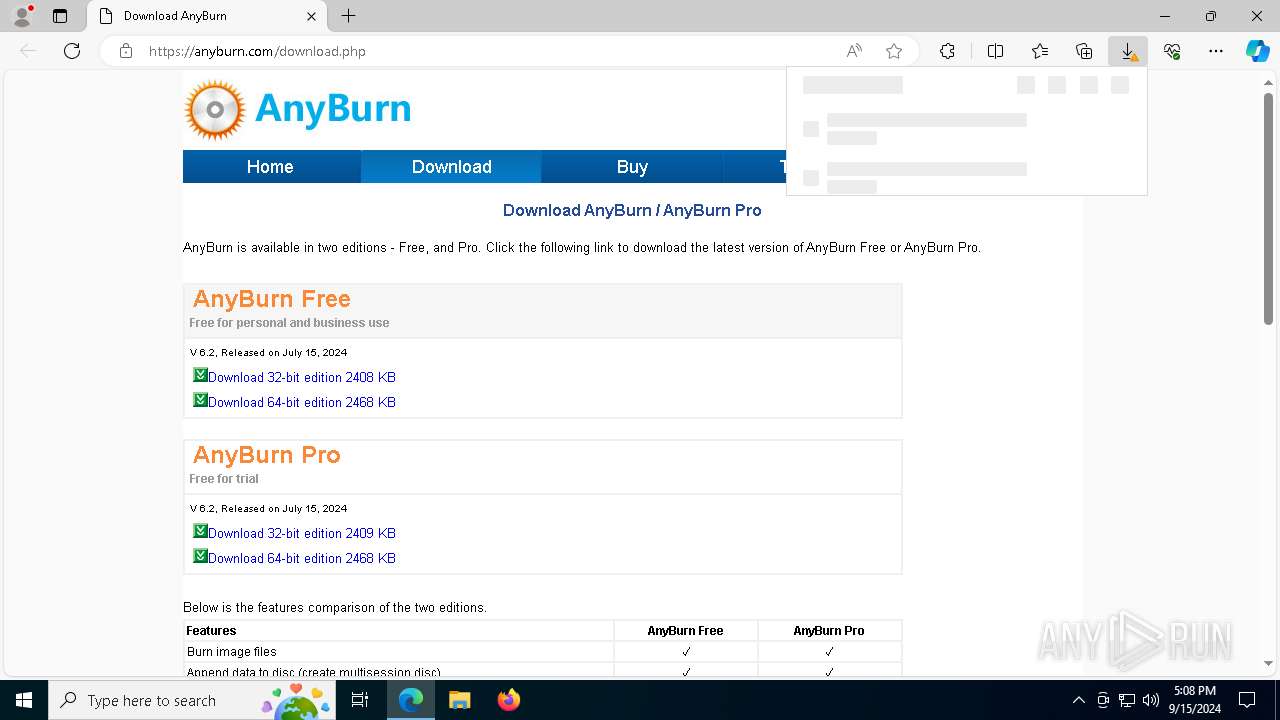Open the network tray icon
The height and width of the screenshot is (720, 1280).
(x=1127, y=700)
